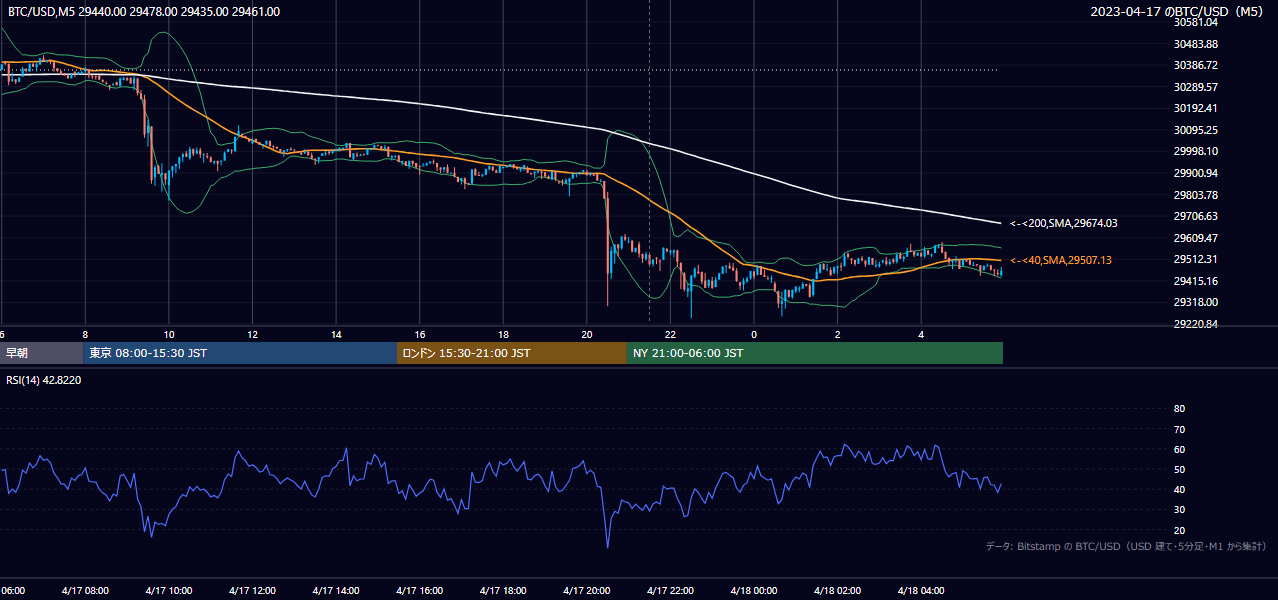
Task: Click price axis value 30483.88
Action: [1195, 44]
